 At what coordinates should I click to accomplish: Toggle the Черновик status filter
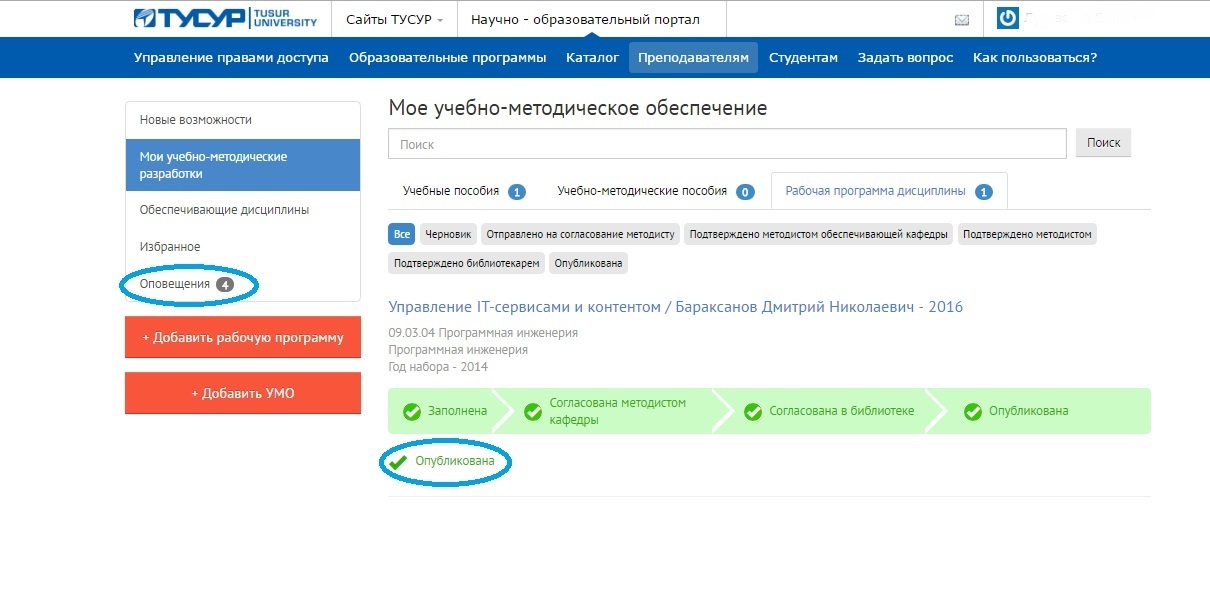pyautogui.click(x=448, y=235)
